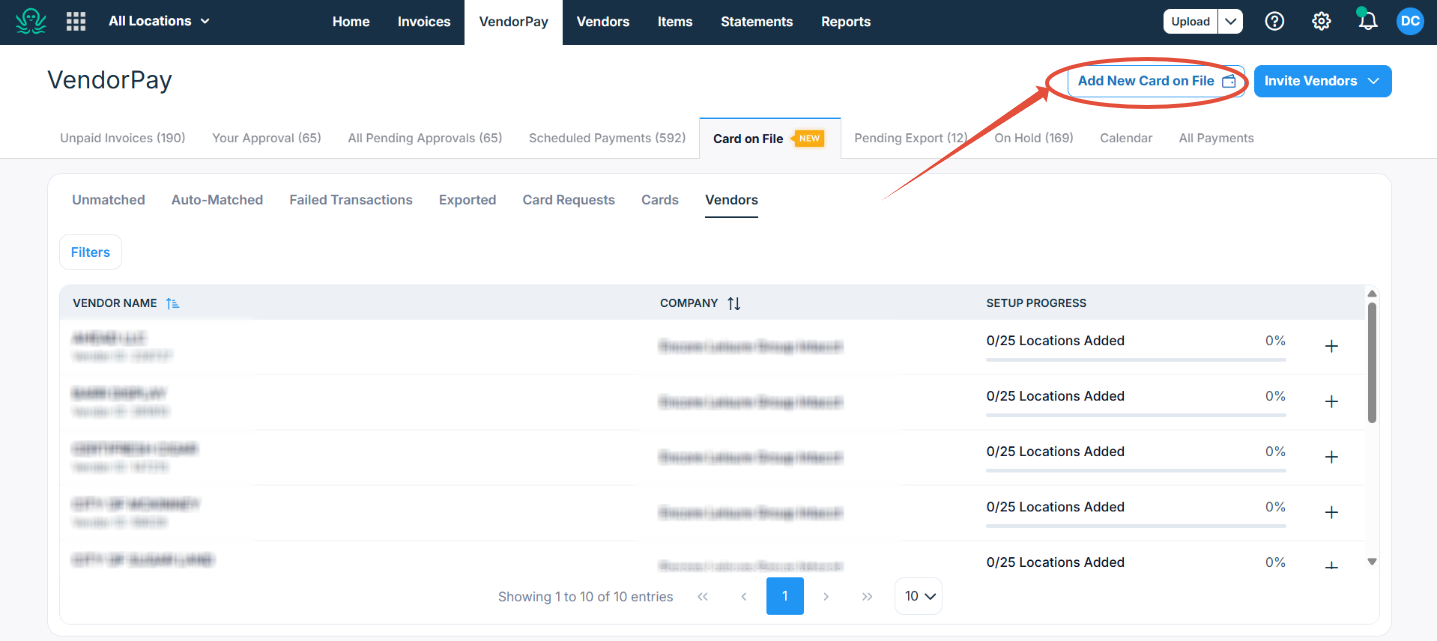Click first row setup progress bar
Screen dimensions: 1437x641
[x=1136, y=359]
